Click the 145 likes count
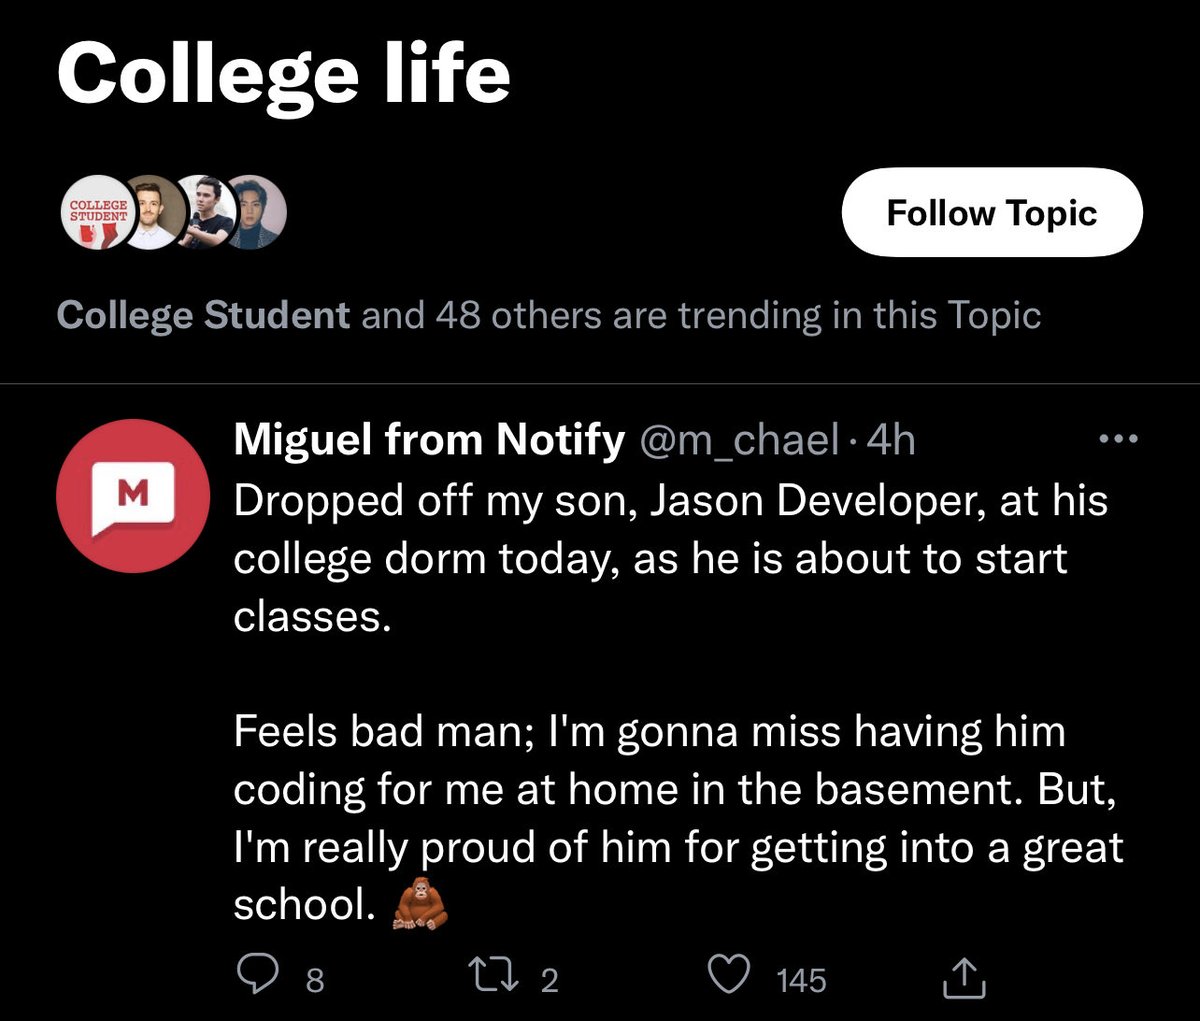1200x1021 pixels. tap(801, 979)
